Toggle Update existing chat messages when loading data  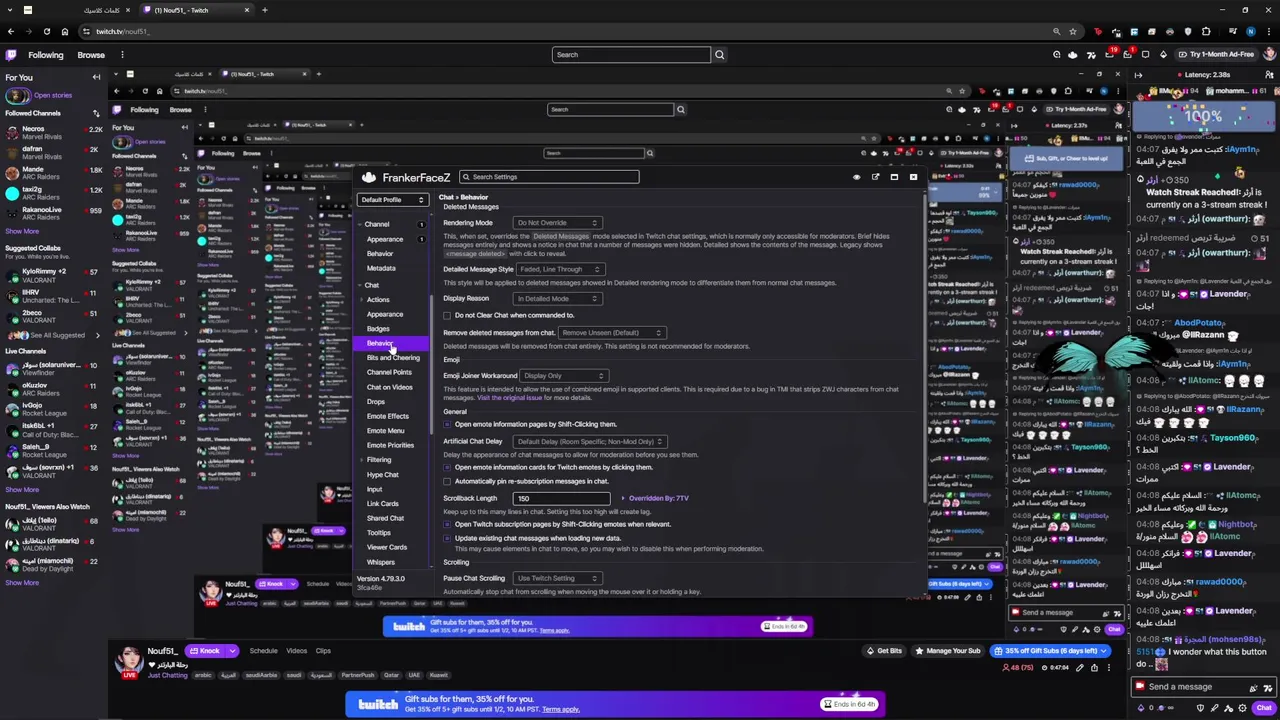point(447,538)
